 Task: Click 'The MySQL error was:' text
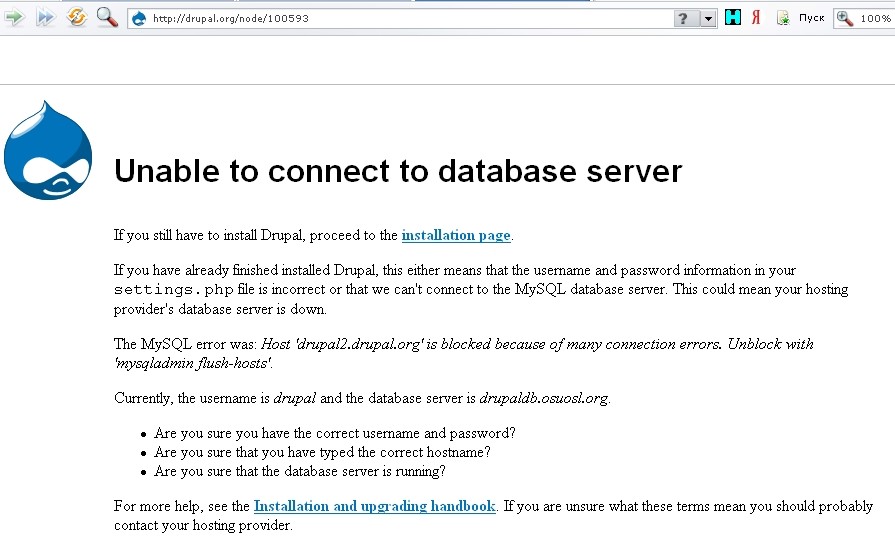click(186, 344)
